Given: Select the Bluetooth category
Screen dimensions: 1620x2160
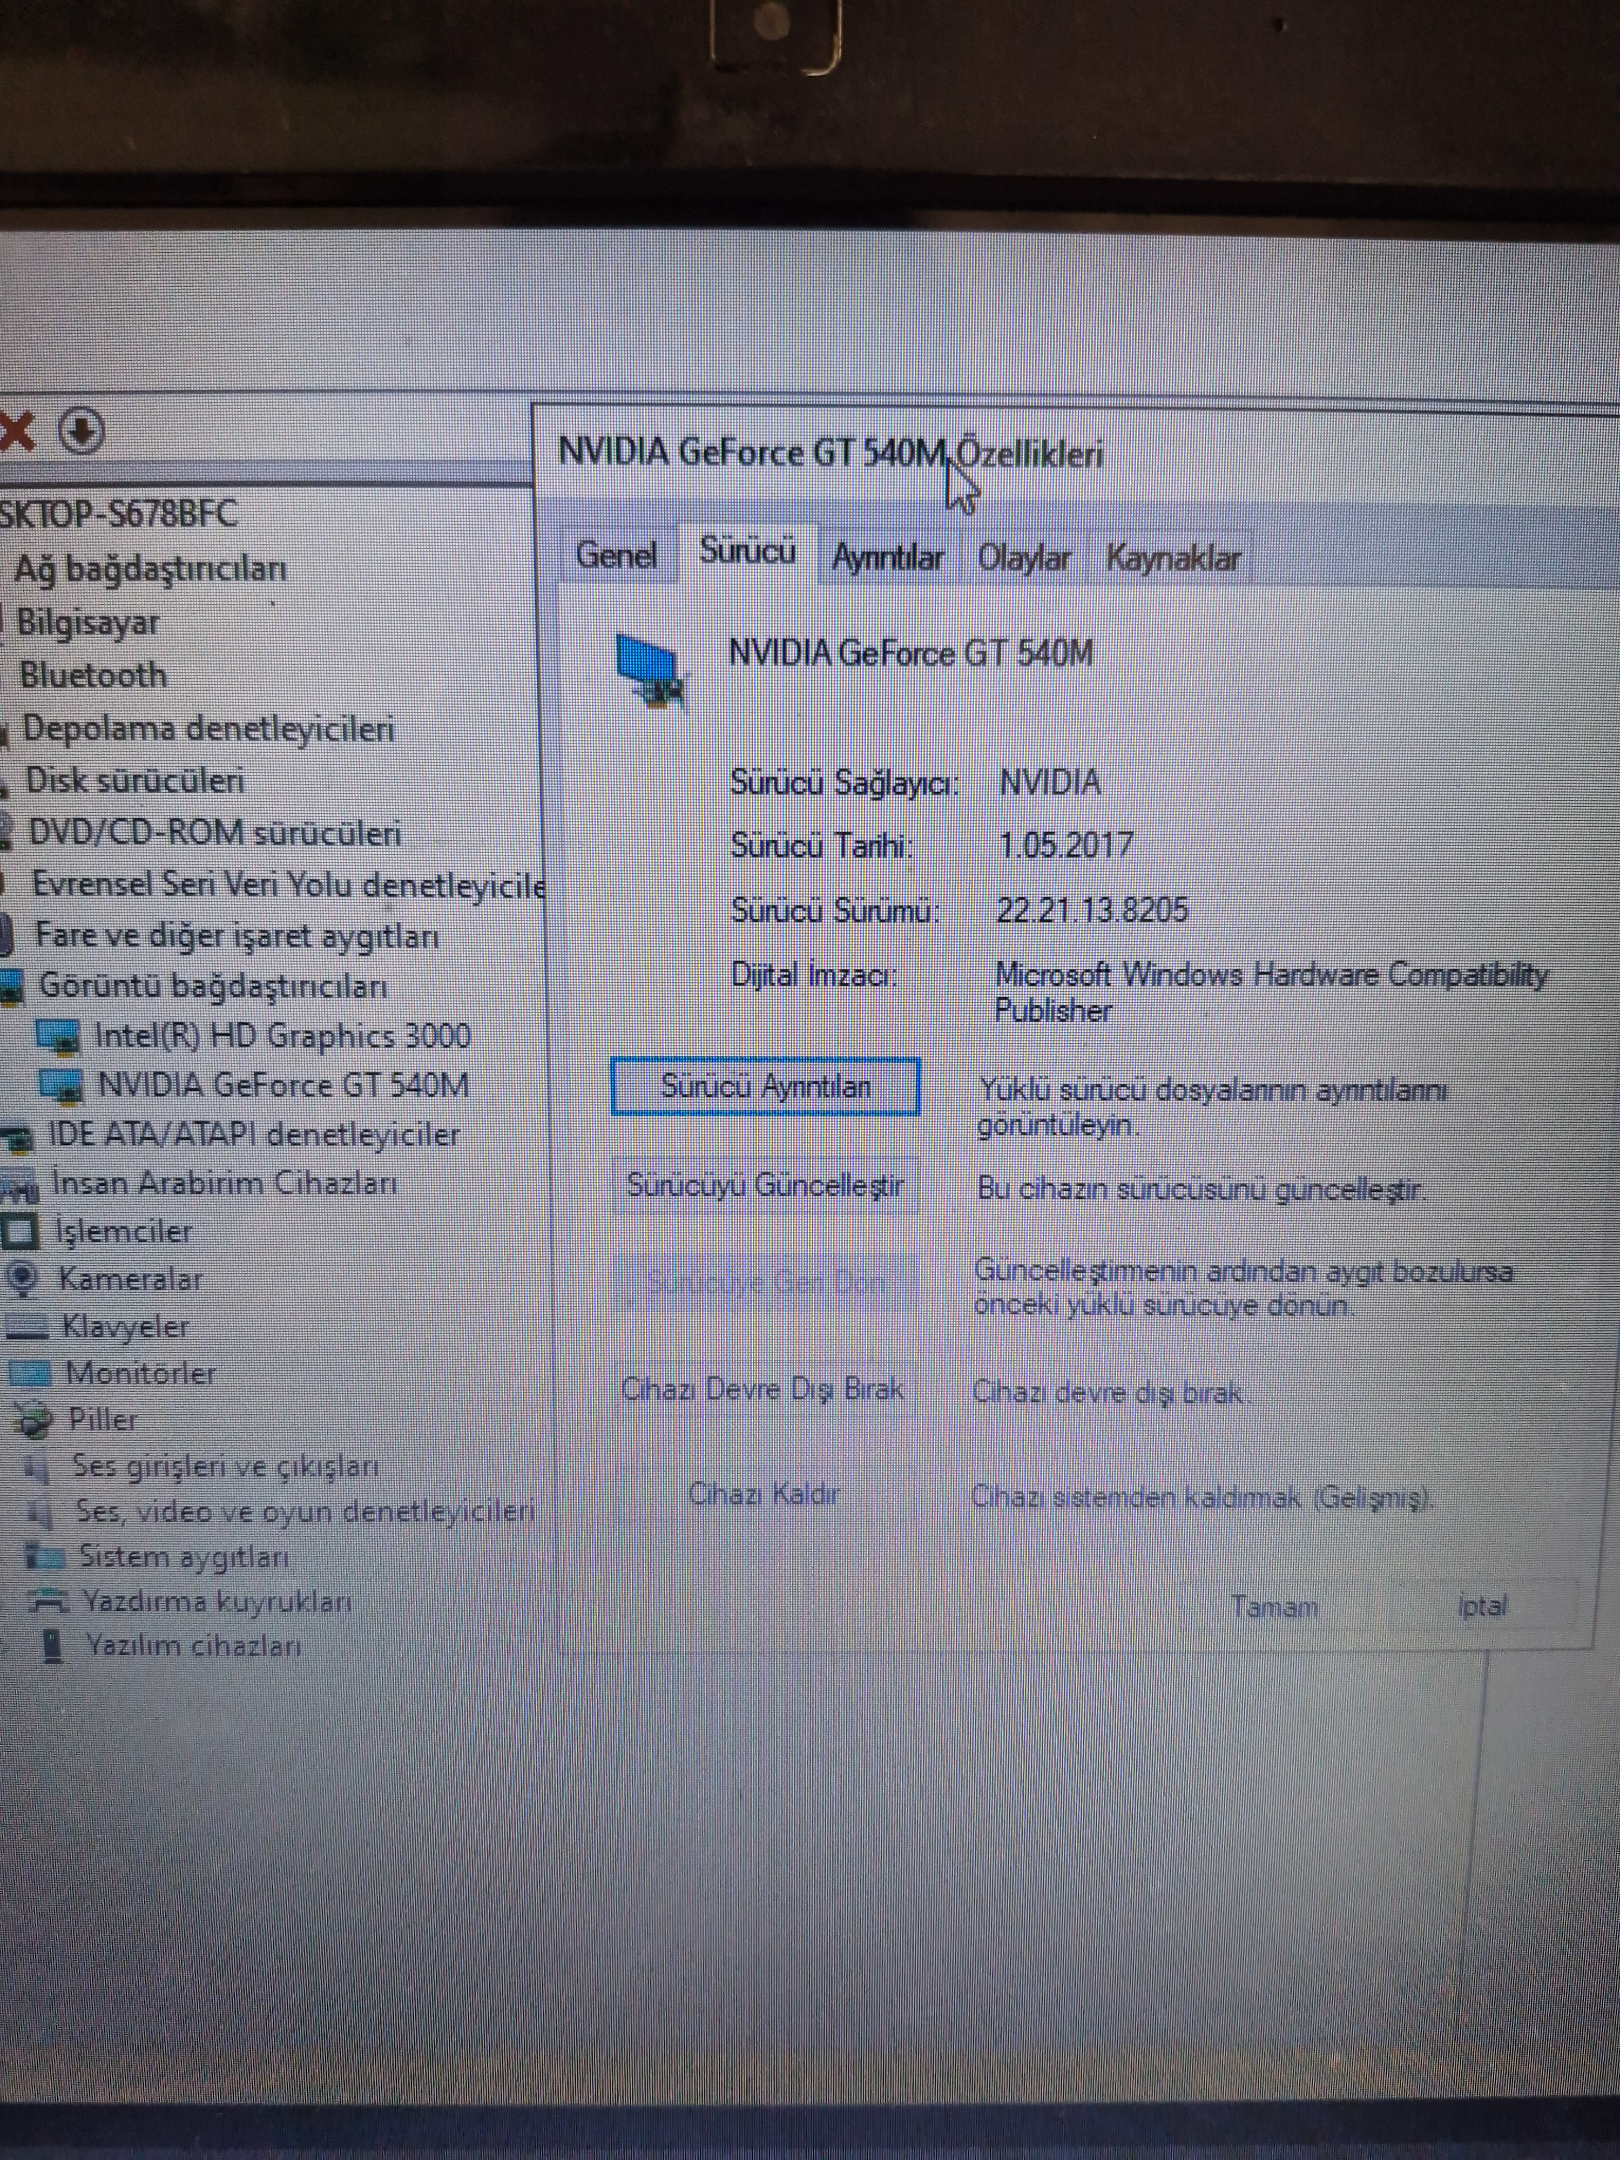Looking at the screenshot, I should 93,675.
